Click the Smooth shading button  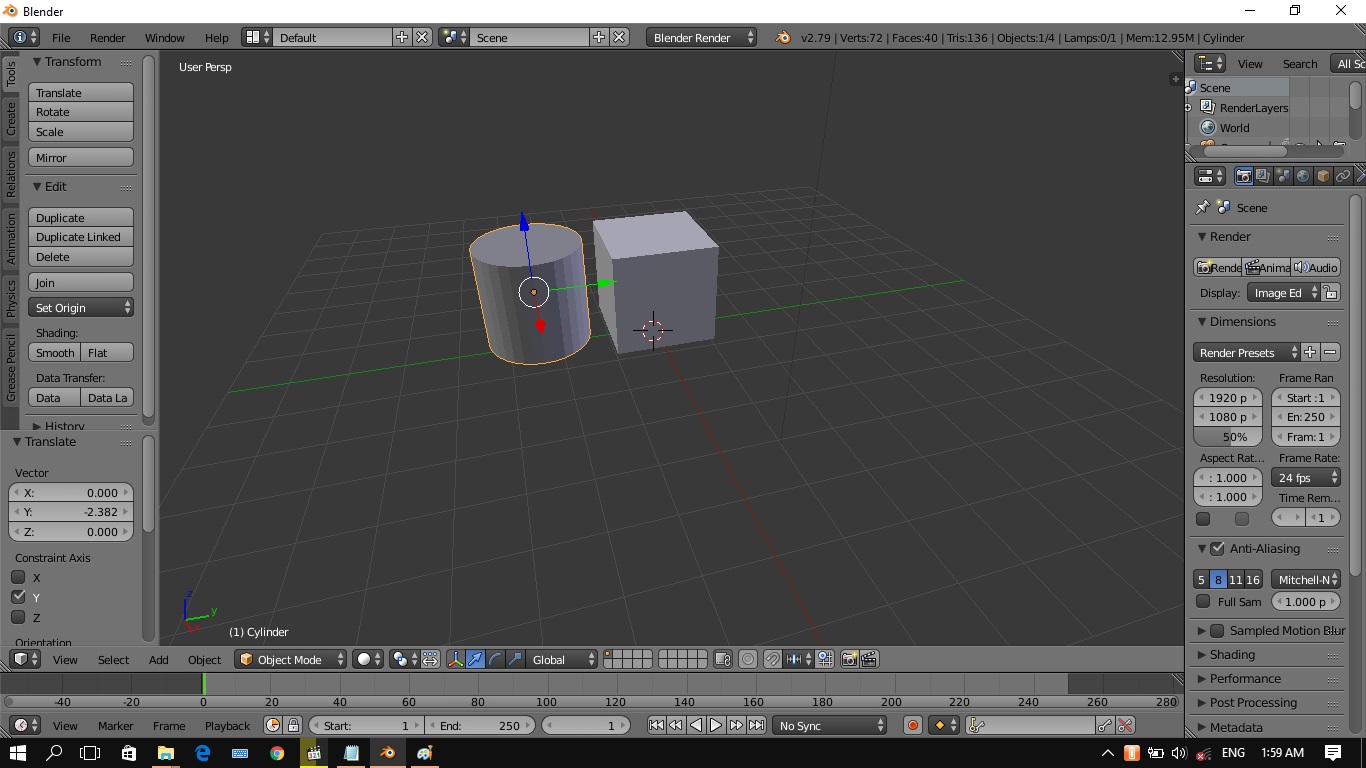[x=54, y=352]
